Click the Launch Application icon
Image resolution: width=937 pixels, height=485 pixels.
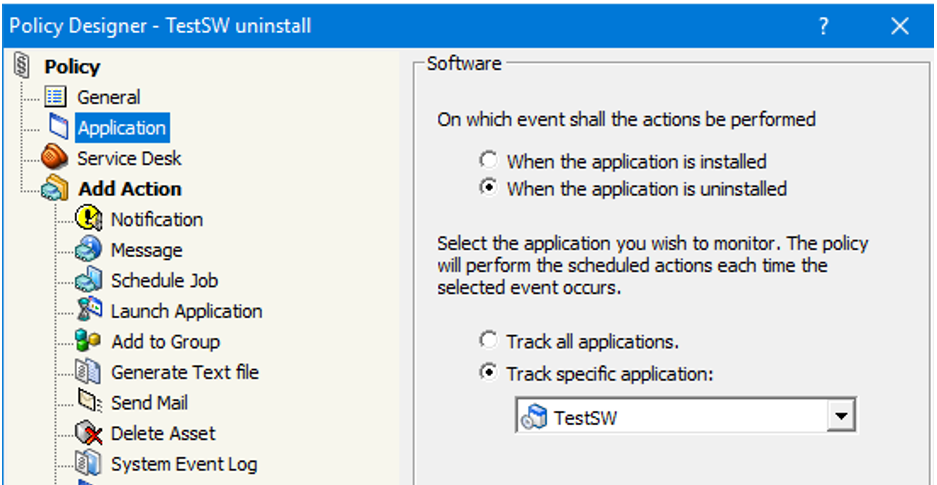[x=89, y=311]
